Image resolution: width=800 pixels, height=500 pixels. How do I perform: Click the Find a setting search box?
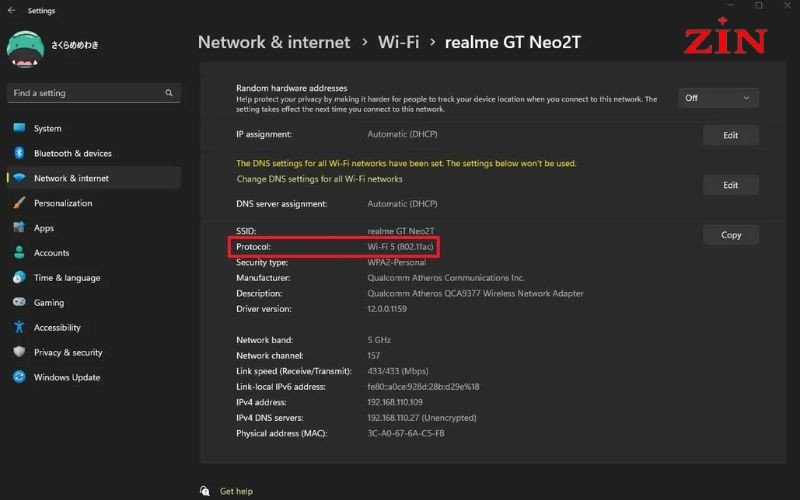tap(85, 93)
